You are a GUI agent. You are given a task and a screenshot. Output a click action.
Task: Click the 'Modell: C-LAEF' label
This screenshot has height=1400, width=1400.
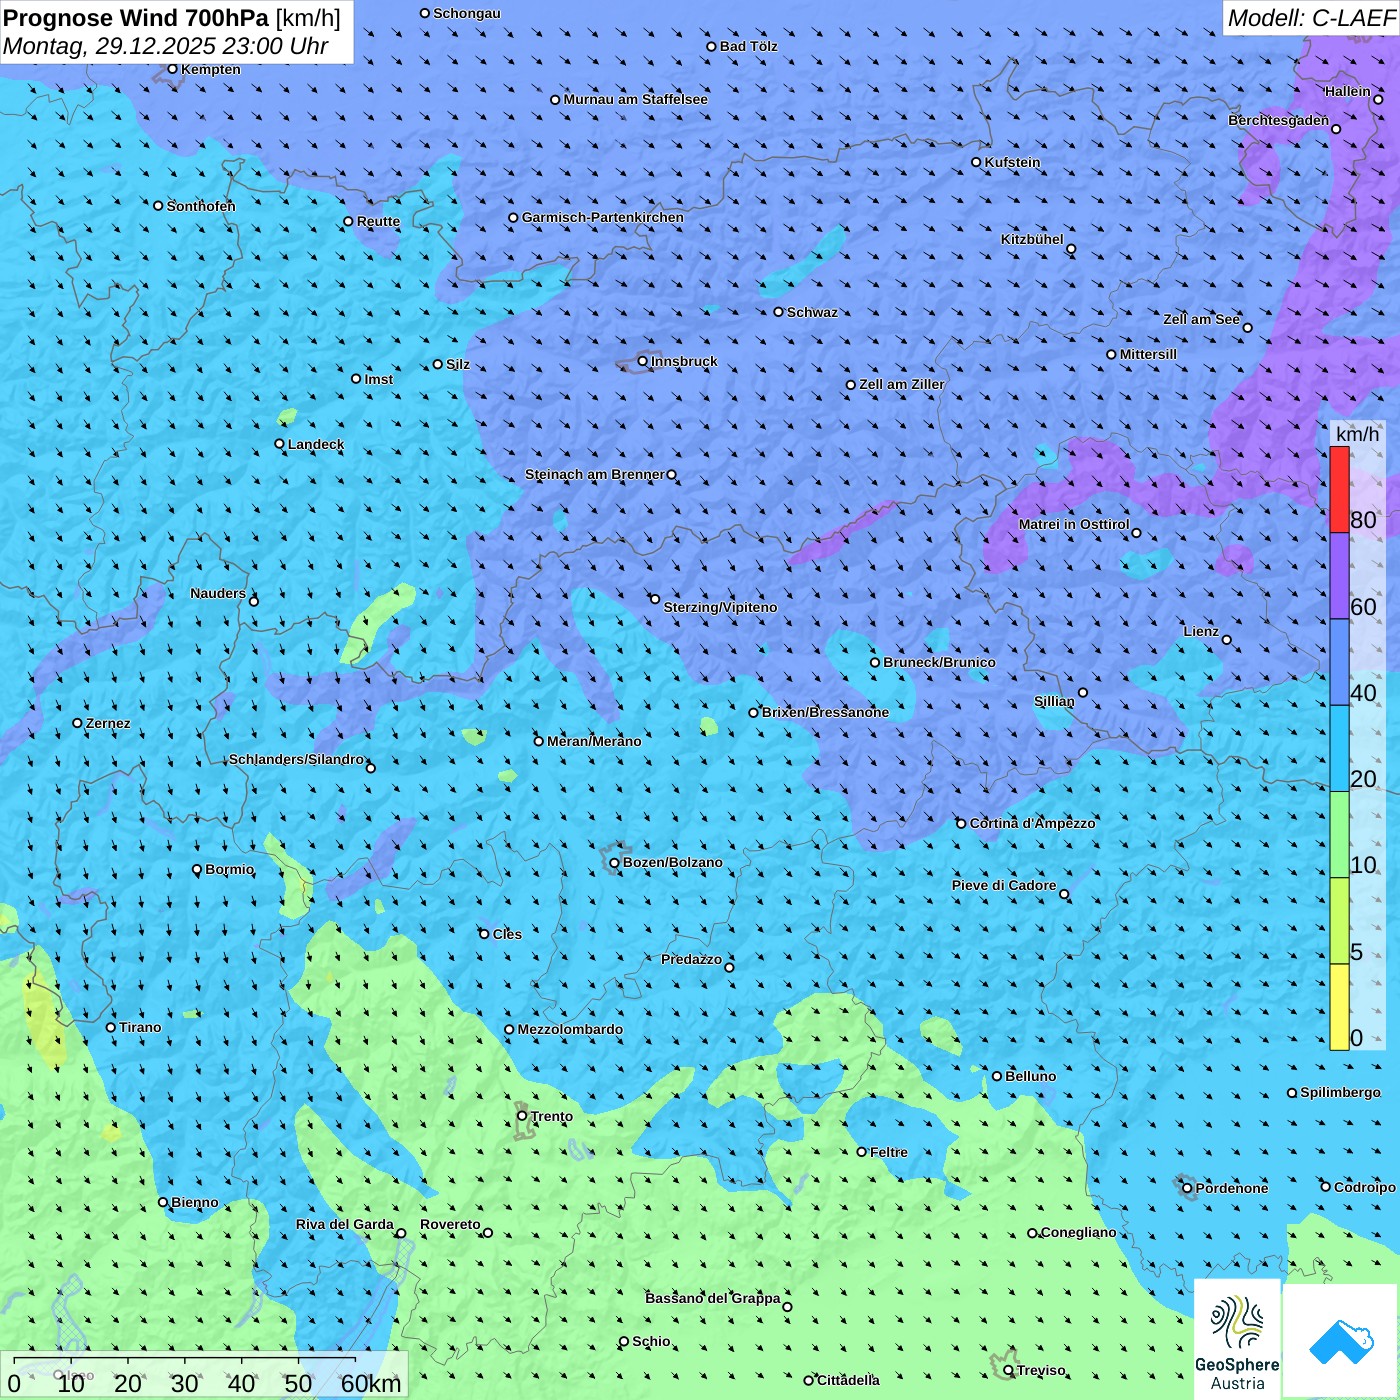point(1311,18)
